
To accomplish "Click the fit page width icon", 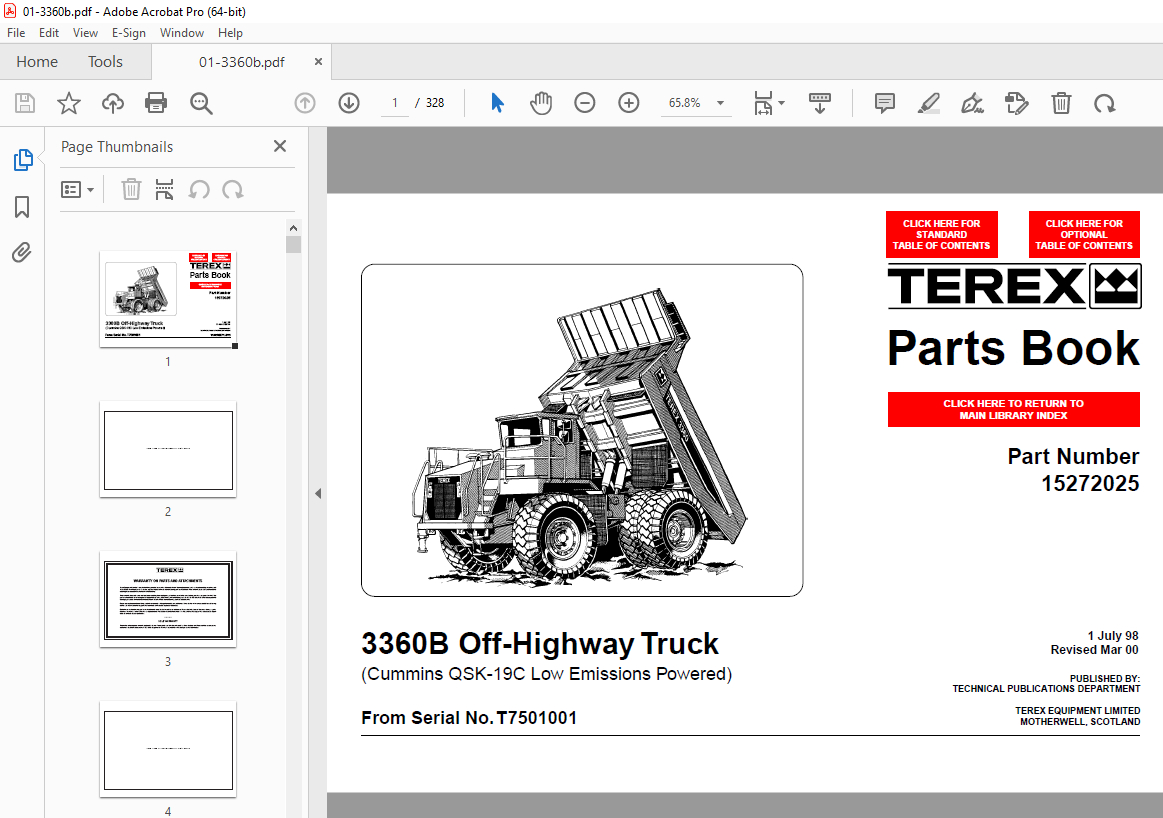I will (x=762, y=103).
